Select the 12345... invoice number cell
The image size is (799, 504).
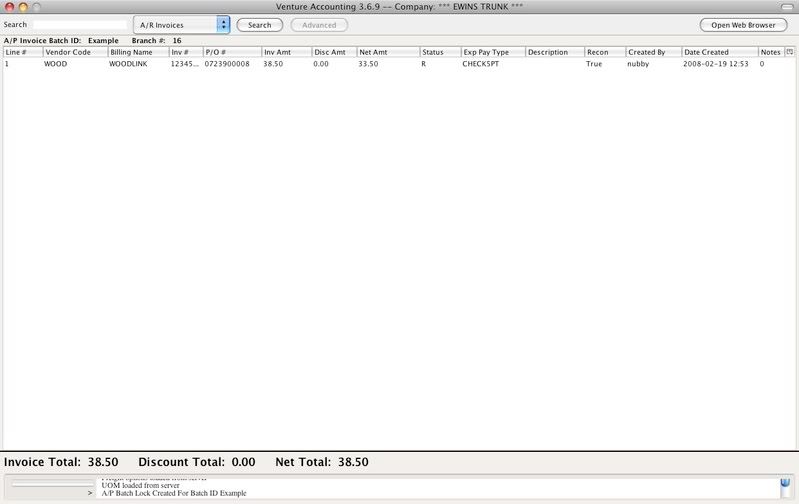[186, 64]
